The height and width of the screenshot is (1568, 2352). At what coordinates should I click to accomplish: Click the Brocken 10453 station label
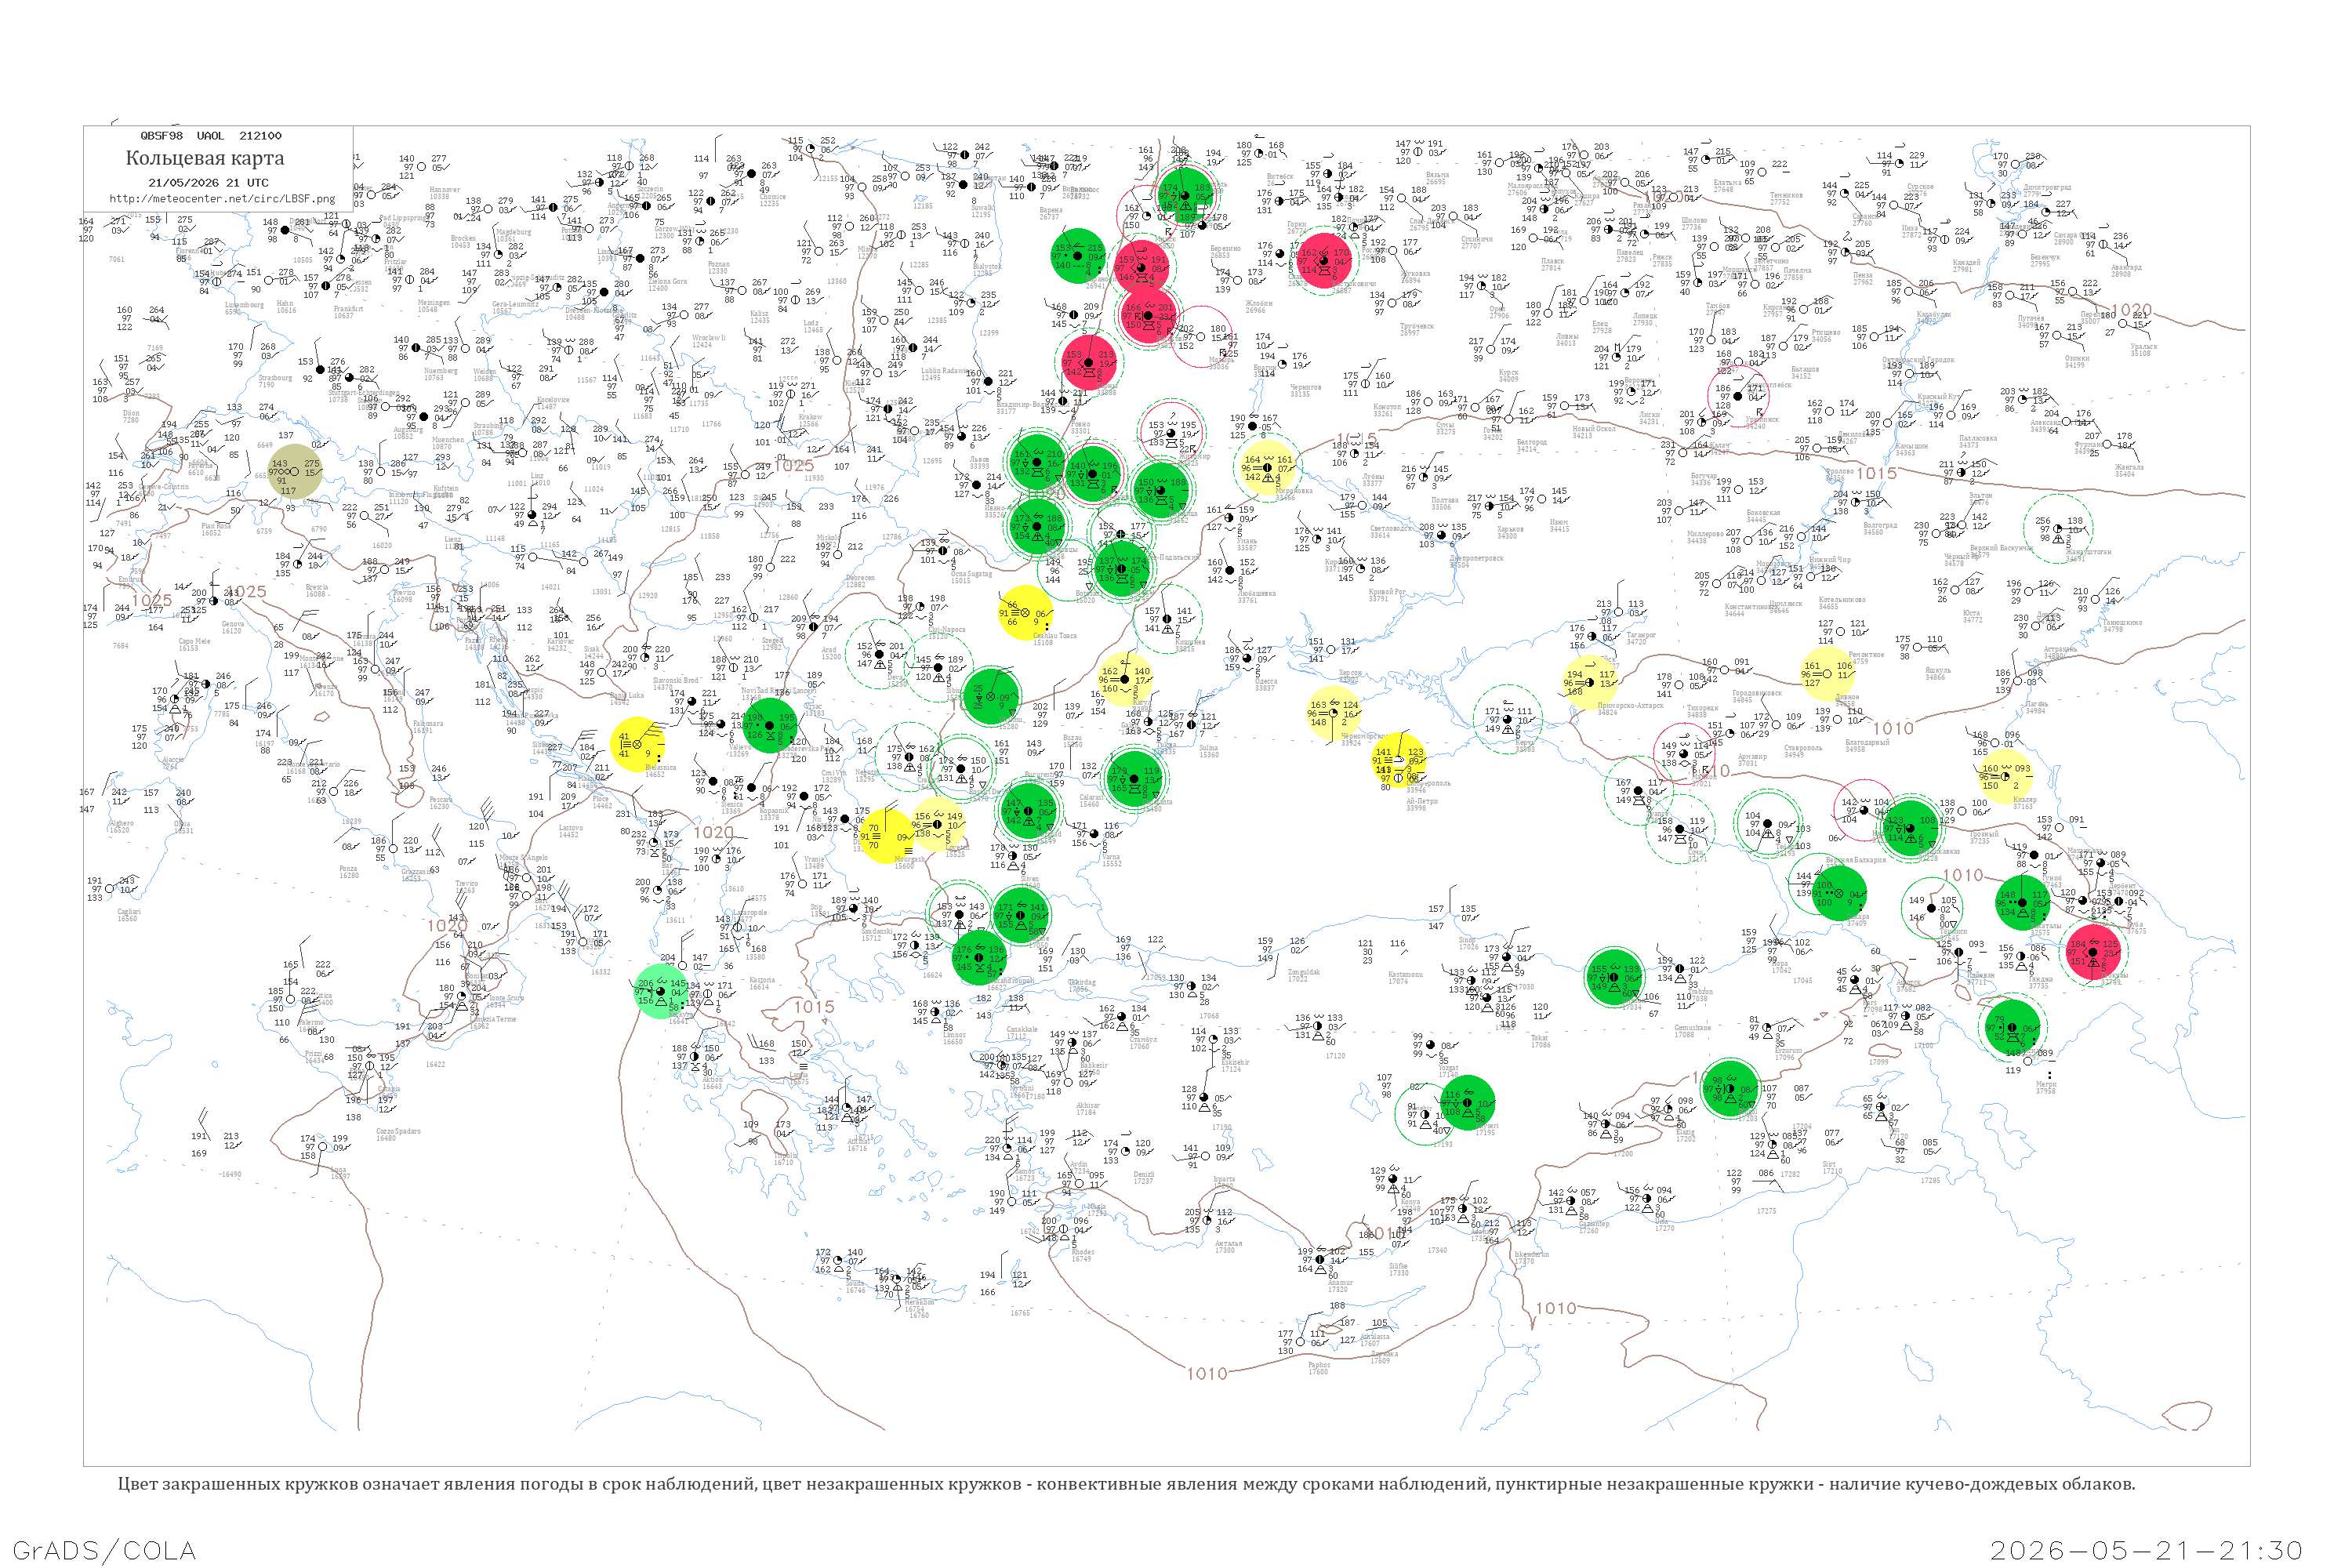[x=463, y=241]
